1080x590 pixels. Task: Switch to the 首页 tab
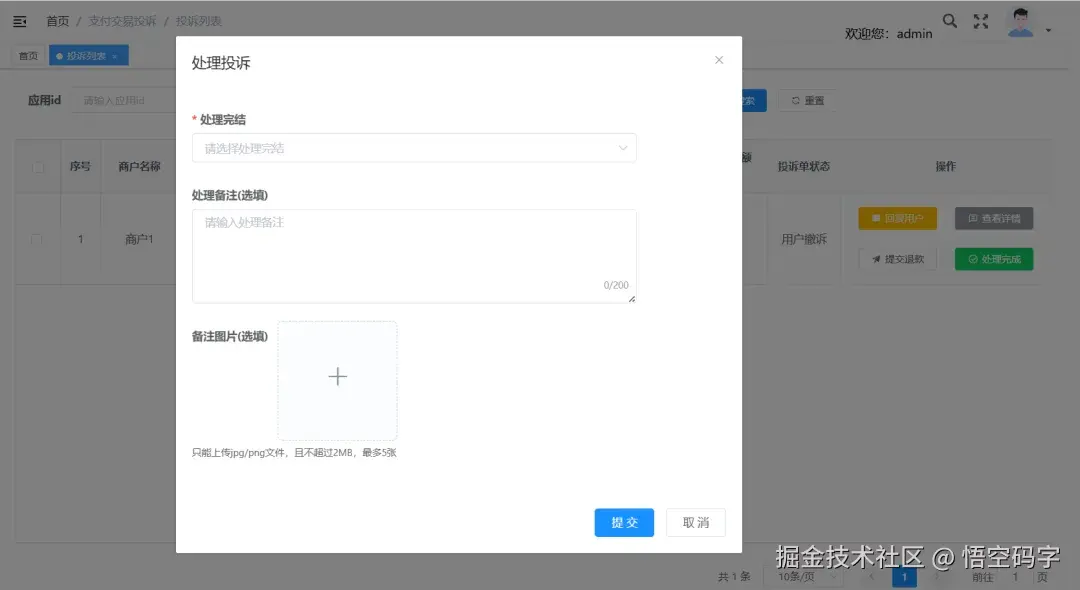pyautogui.click(x=27, y=55)
